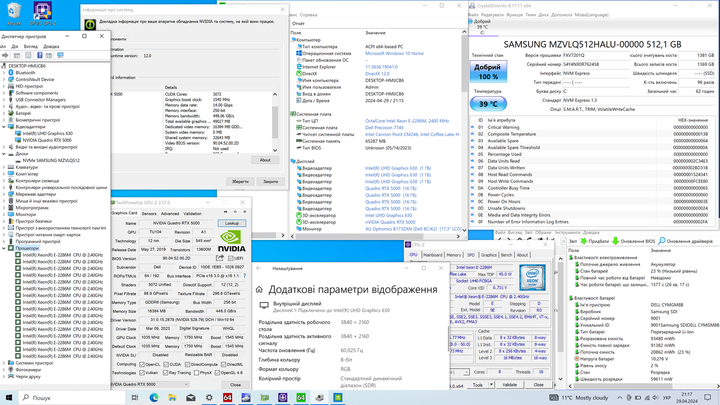Image resolution: width=720 pixels, height=405 pixels.
Task: Click the NVIDIA logo in GPU-Z
Action: pyautogui.click(x=231, y=241)
